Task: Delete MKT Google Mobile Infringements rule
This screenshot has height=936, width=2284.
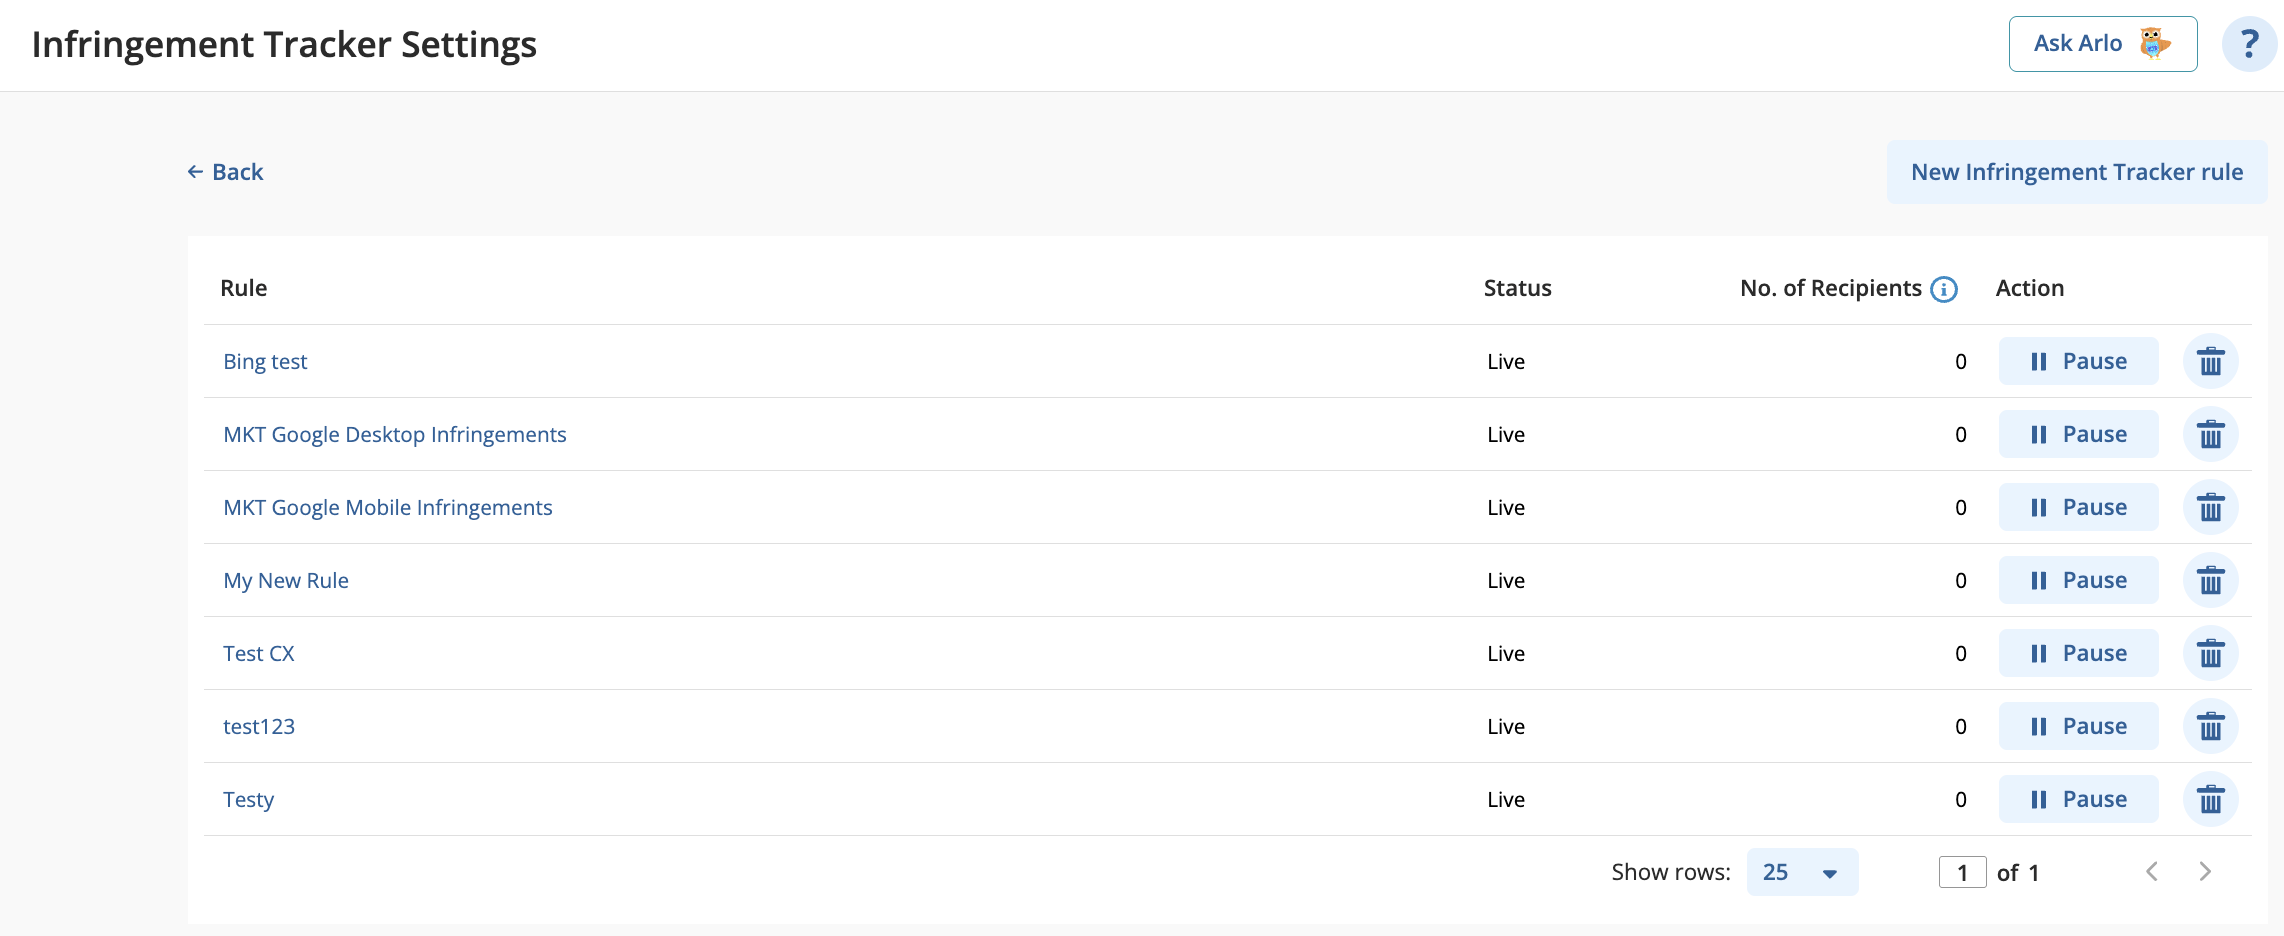Action: pyautogui.click(x=2210, y=507)
